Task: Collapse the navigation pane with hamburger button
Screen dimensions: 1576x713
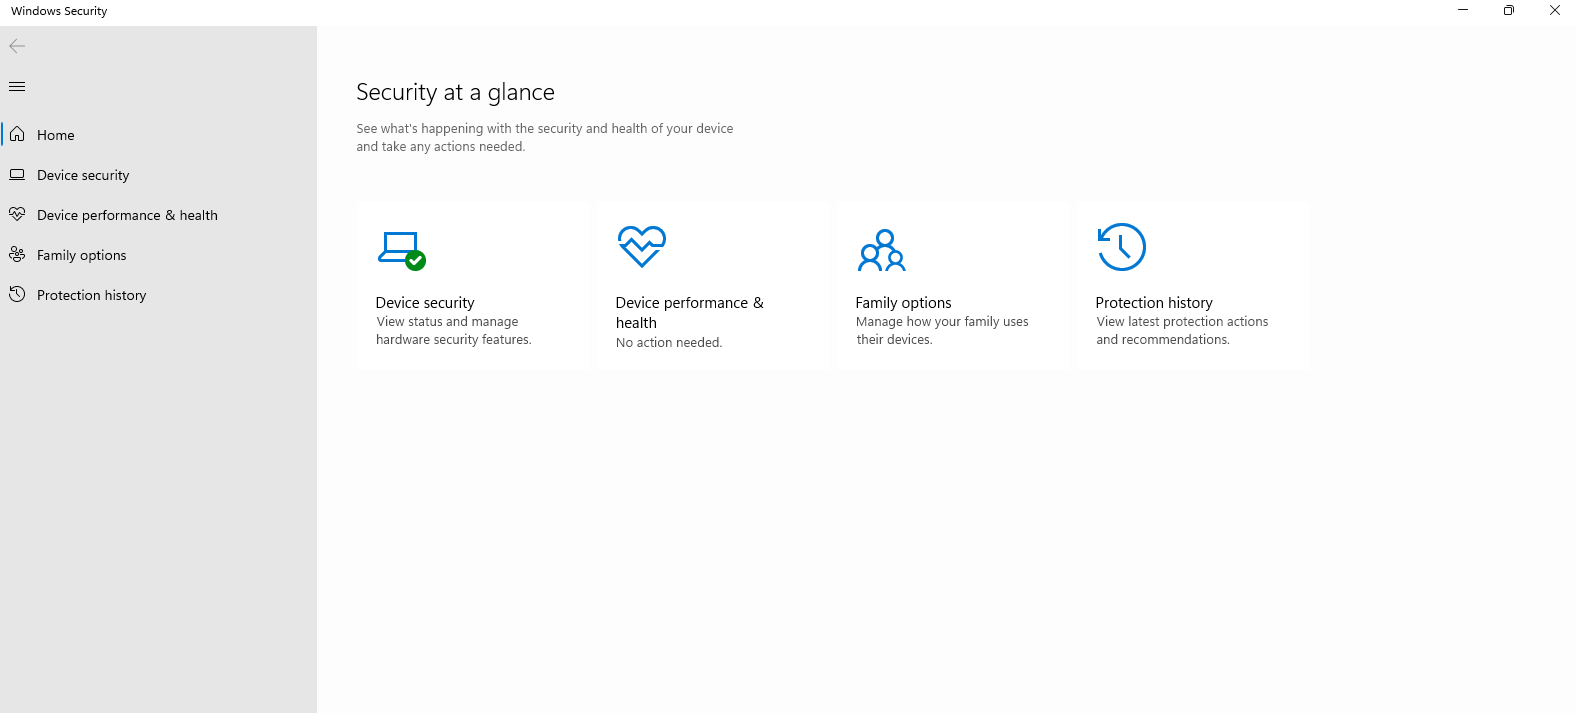Action: tap(17, 87)
